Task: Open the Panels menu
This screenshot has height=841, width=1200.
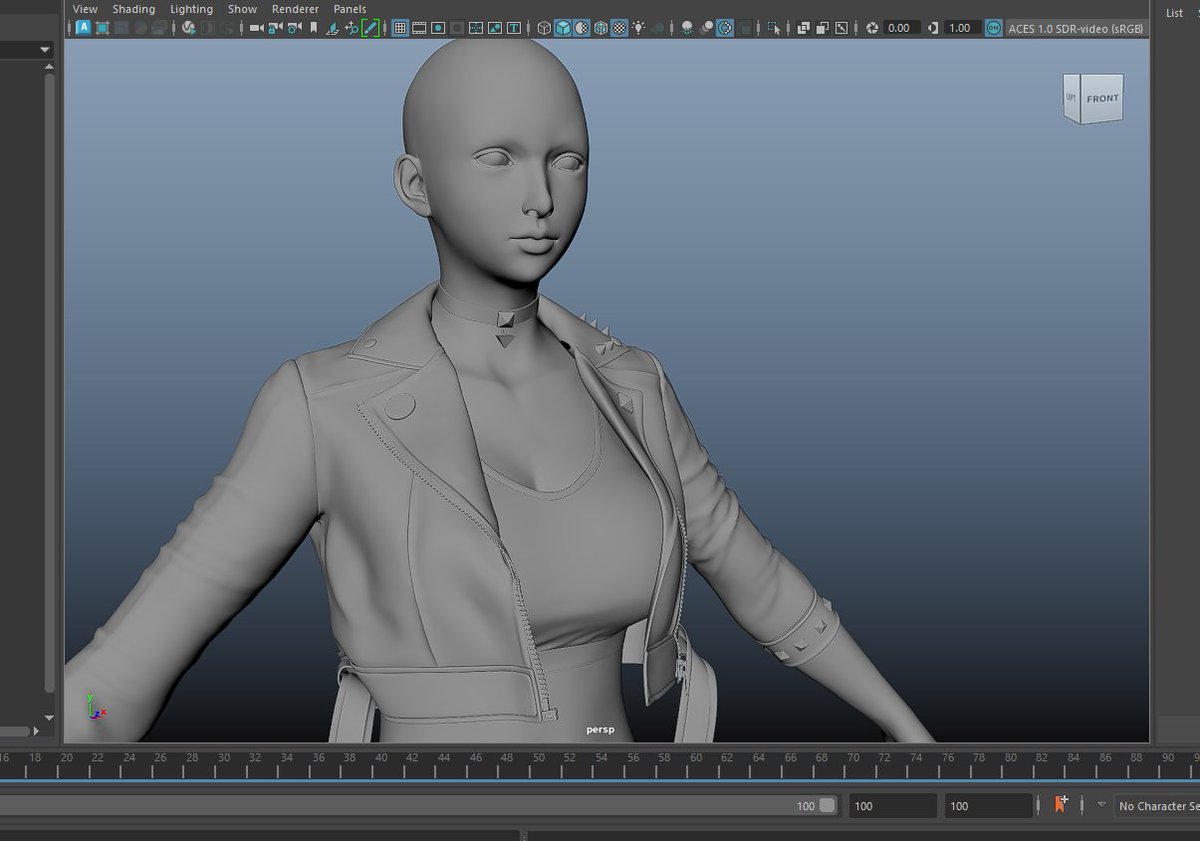Action: [x=349, y=9]
